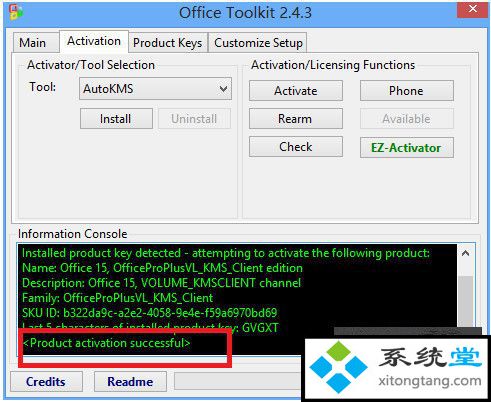
Task: Open the Credits button
Action: point(46,381)
